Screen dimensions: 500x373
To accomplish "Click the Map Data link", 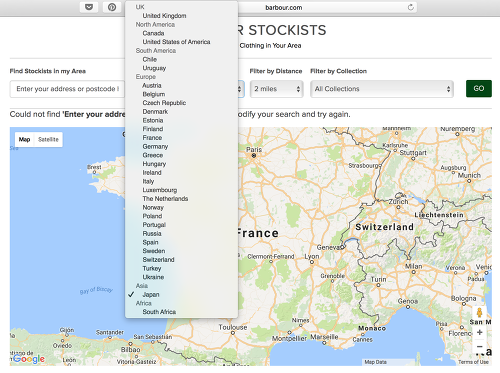I will coord(376,362).
